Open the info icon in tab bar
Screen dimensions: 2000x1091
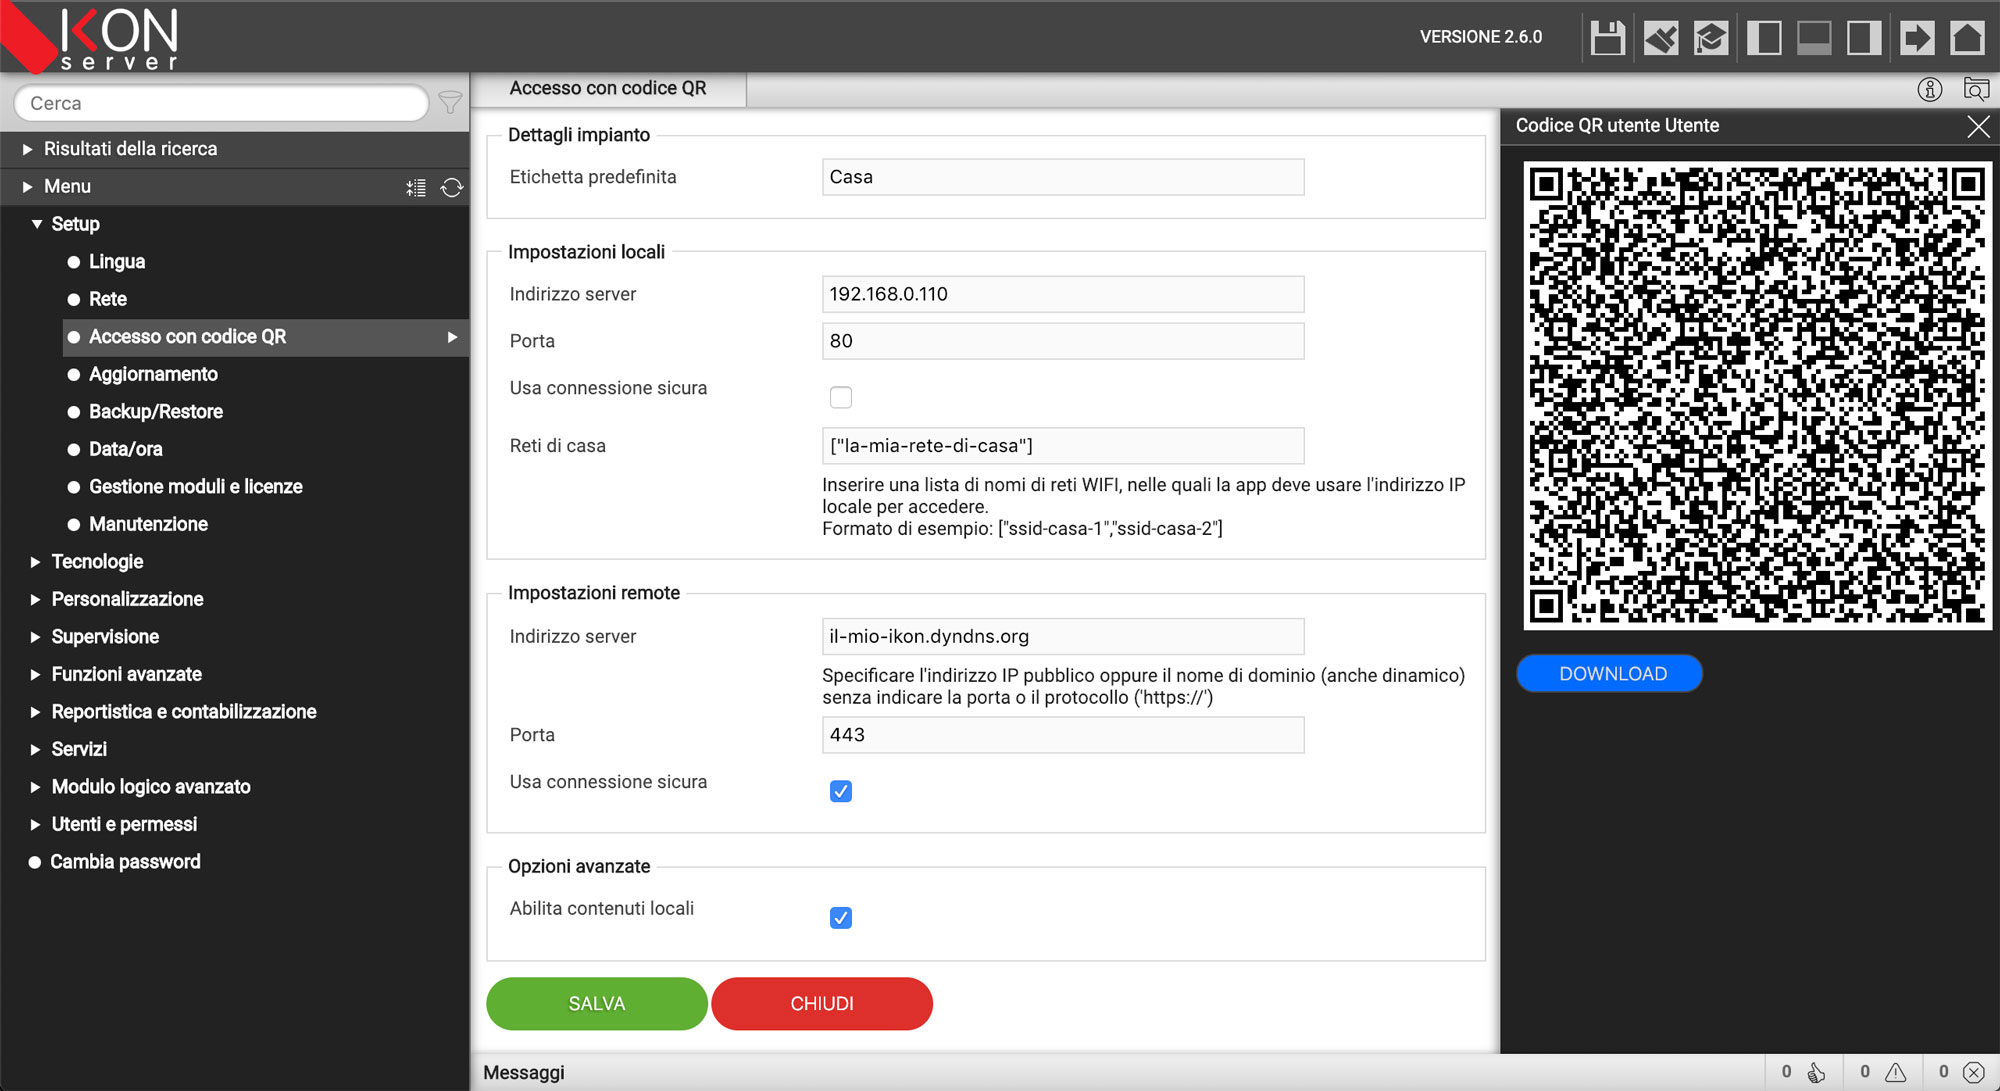pos(1930,89)
